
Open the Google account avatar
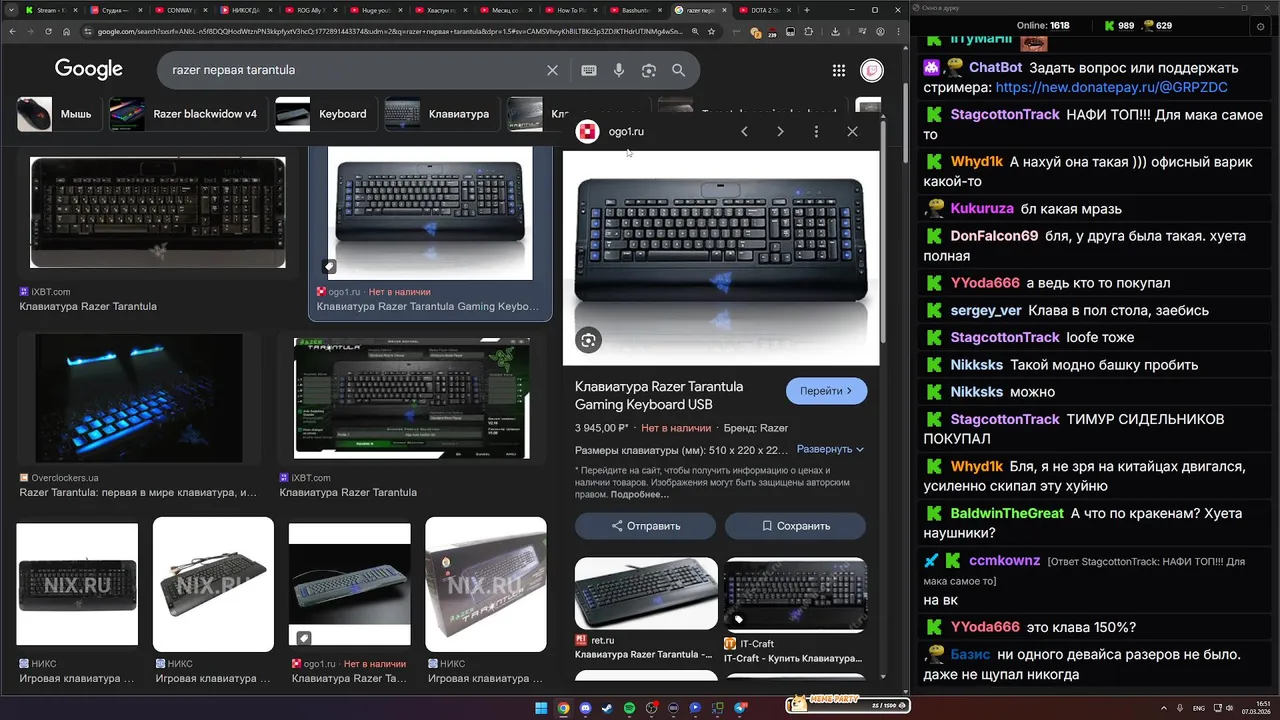[x=872, y=70]
